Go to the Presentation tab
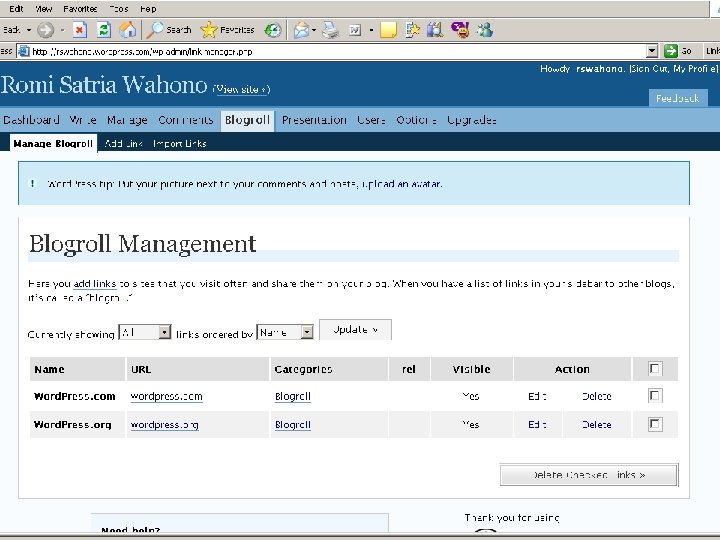The image size is (720, 540). click(x=314, y=120)
